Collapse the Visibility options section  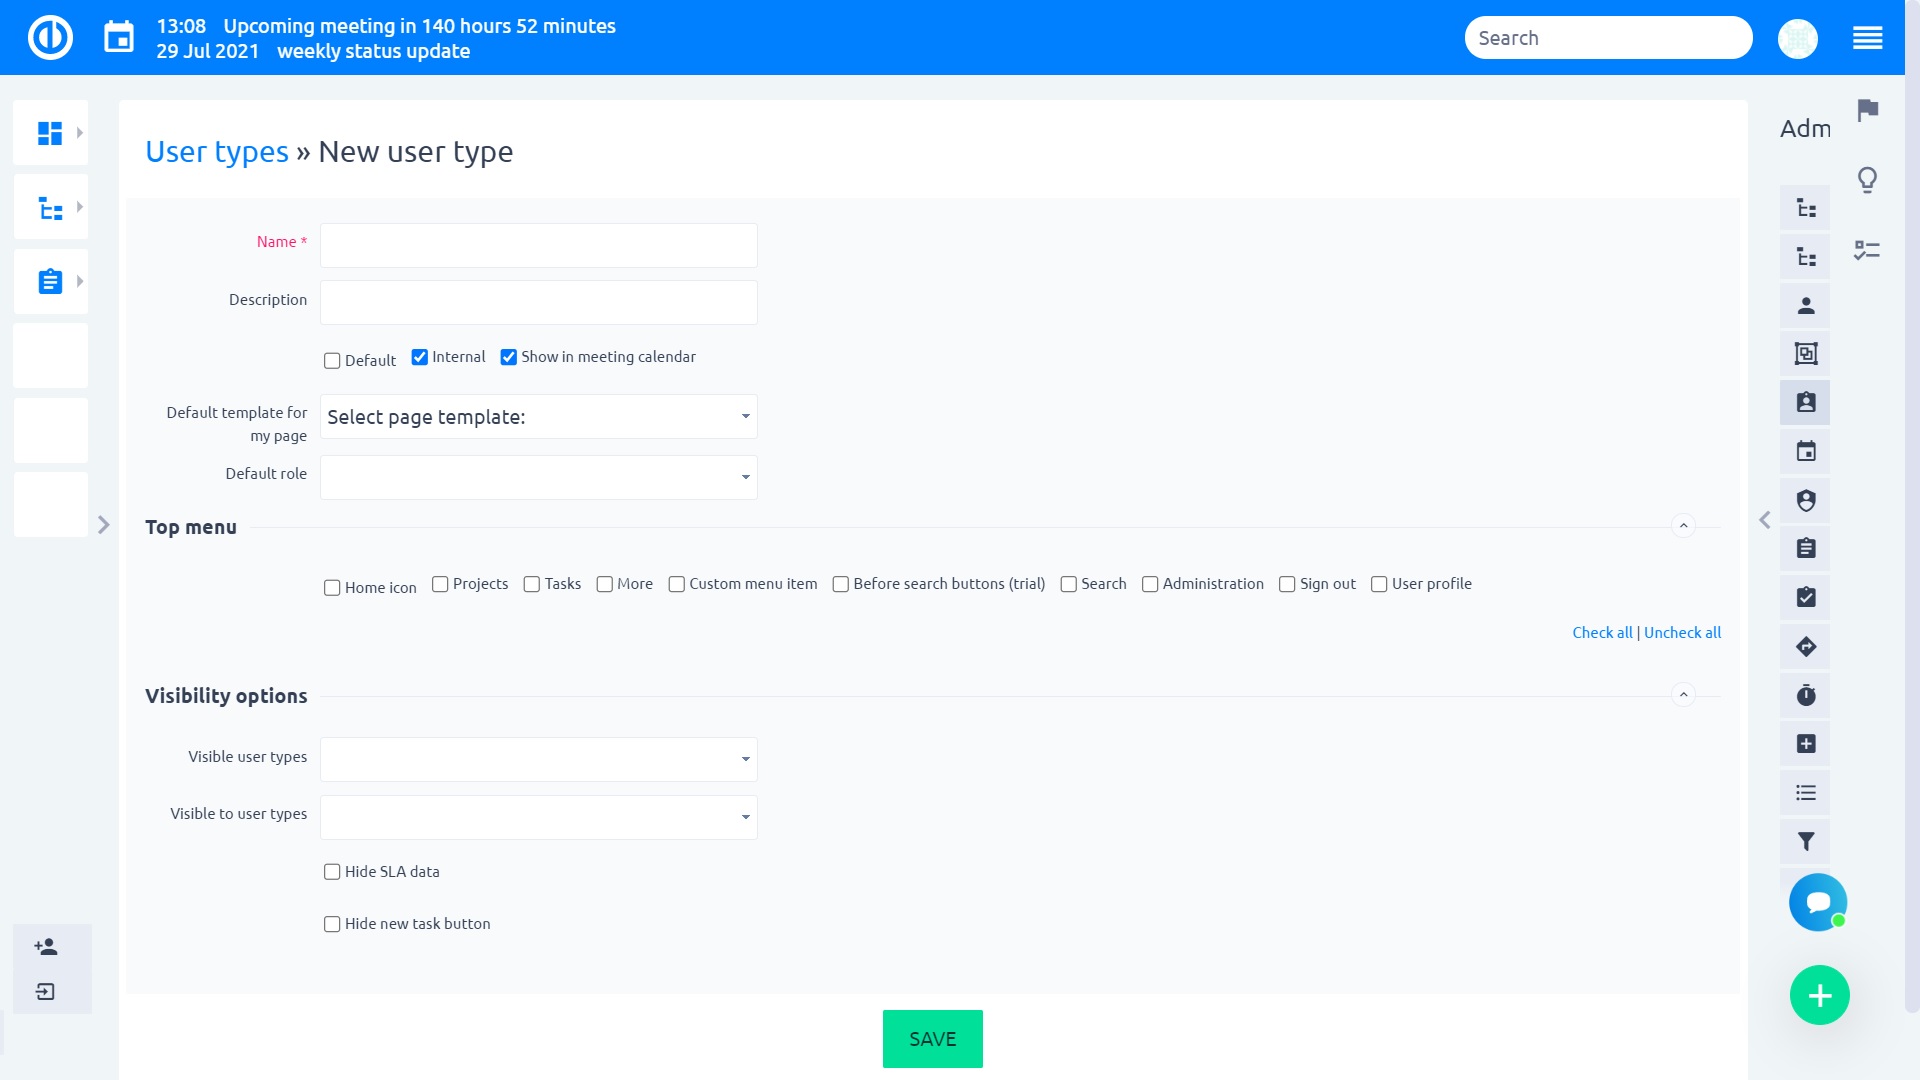(1683, 694)
